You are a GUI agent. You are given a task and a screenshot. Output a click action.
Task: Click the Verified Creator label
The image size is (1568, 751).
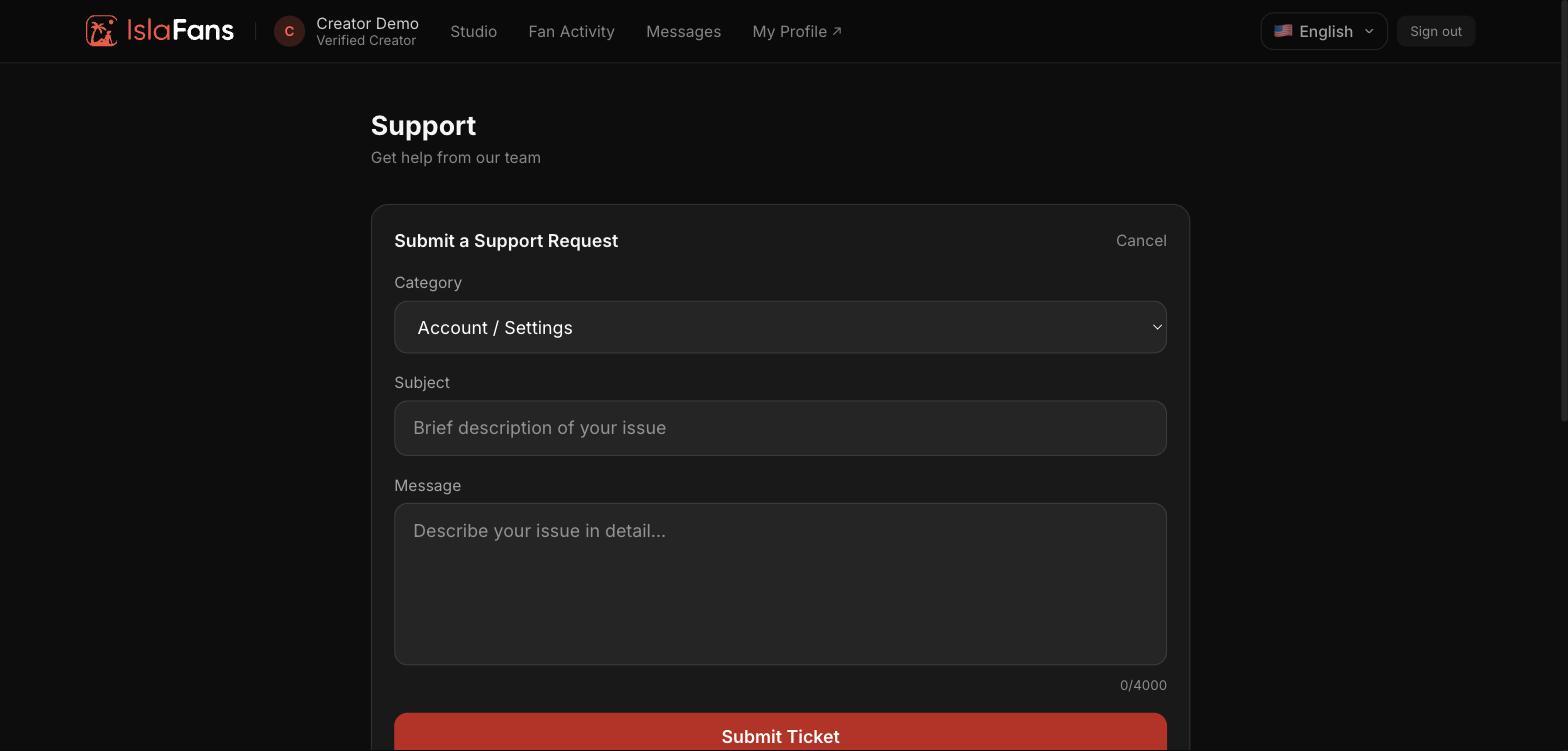click(366, 41)
